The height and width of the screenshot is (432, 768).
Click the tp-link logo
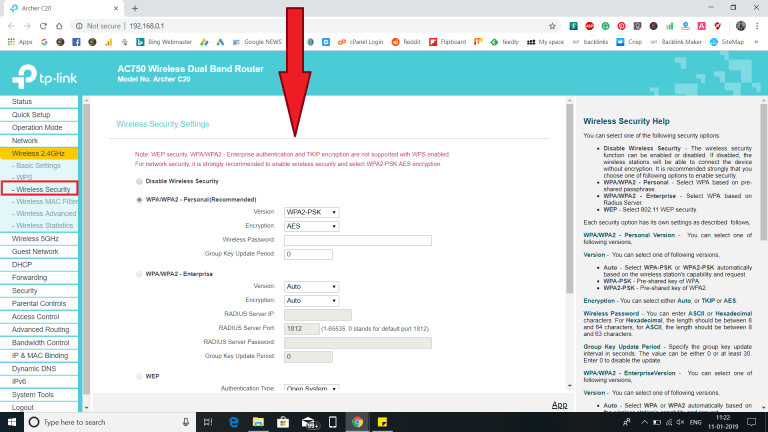click(45, 75)
